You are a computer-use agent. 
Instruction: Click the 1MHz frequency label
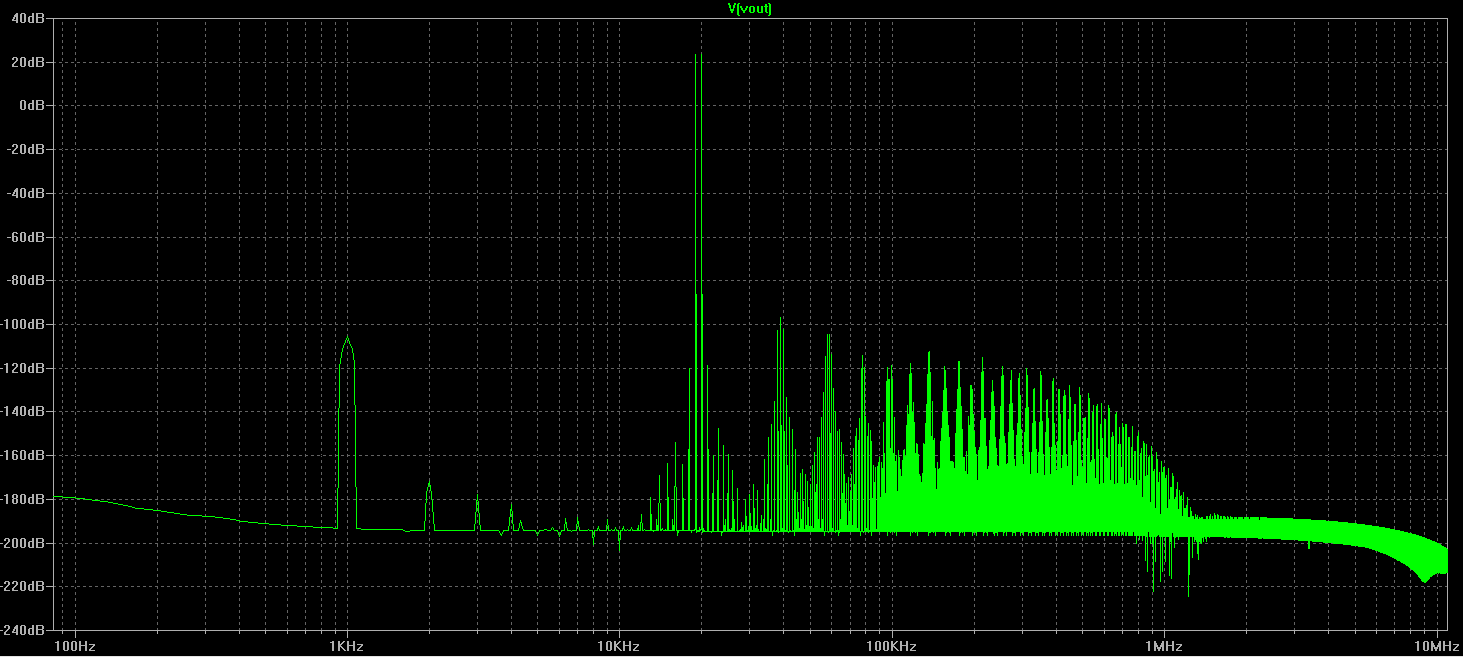point(1163,646)
